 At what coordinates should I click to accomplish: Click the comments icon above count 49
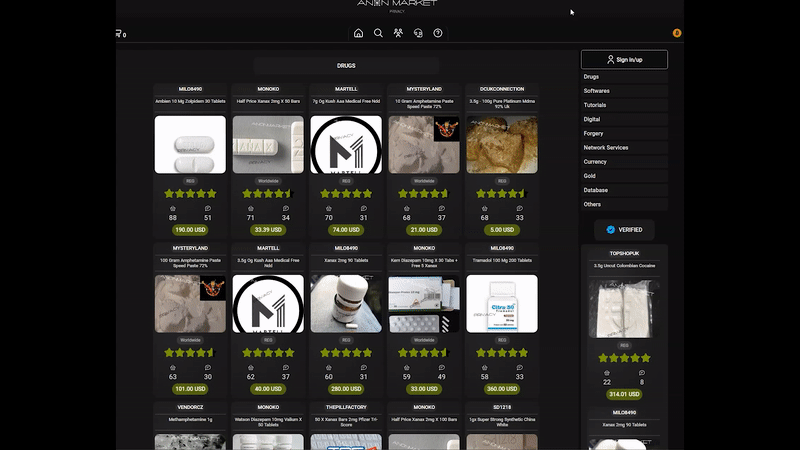pyautogui.click(x=441, y=367)
